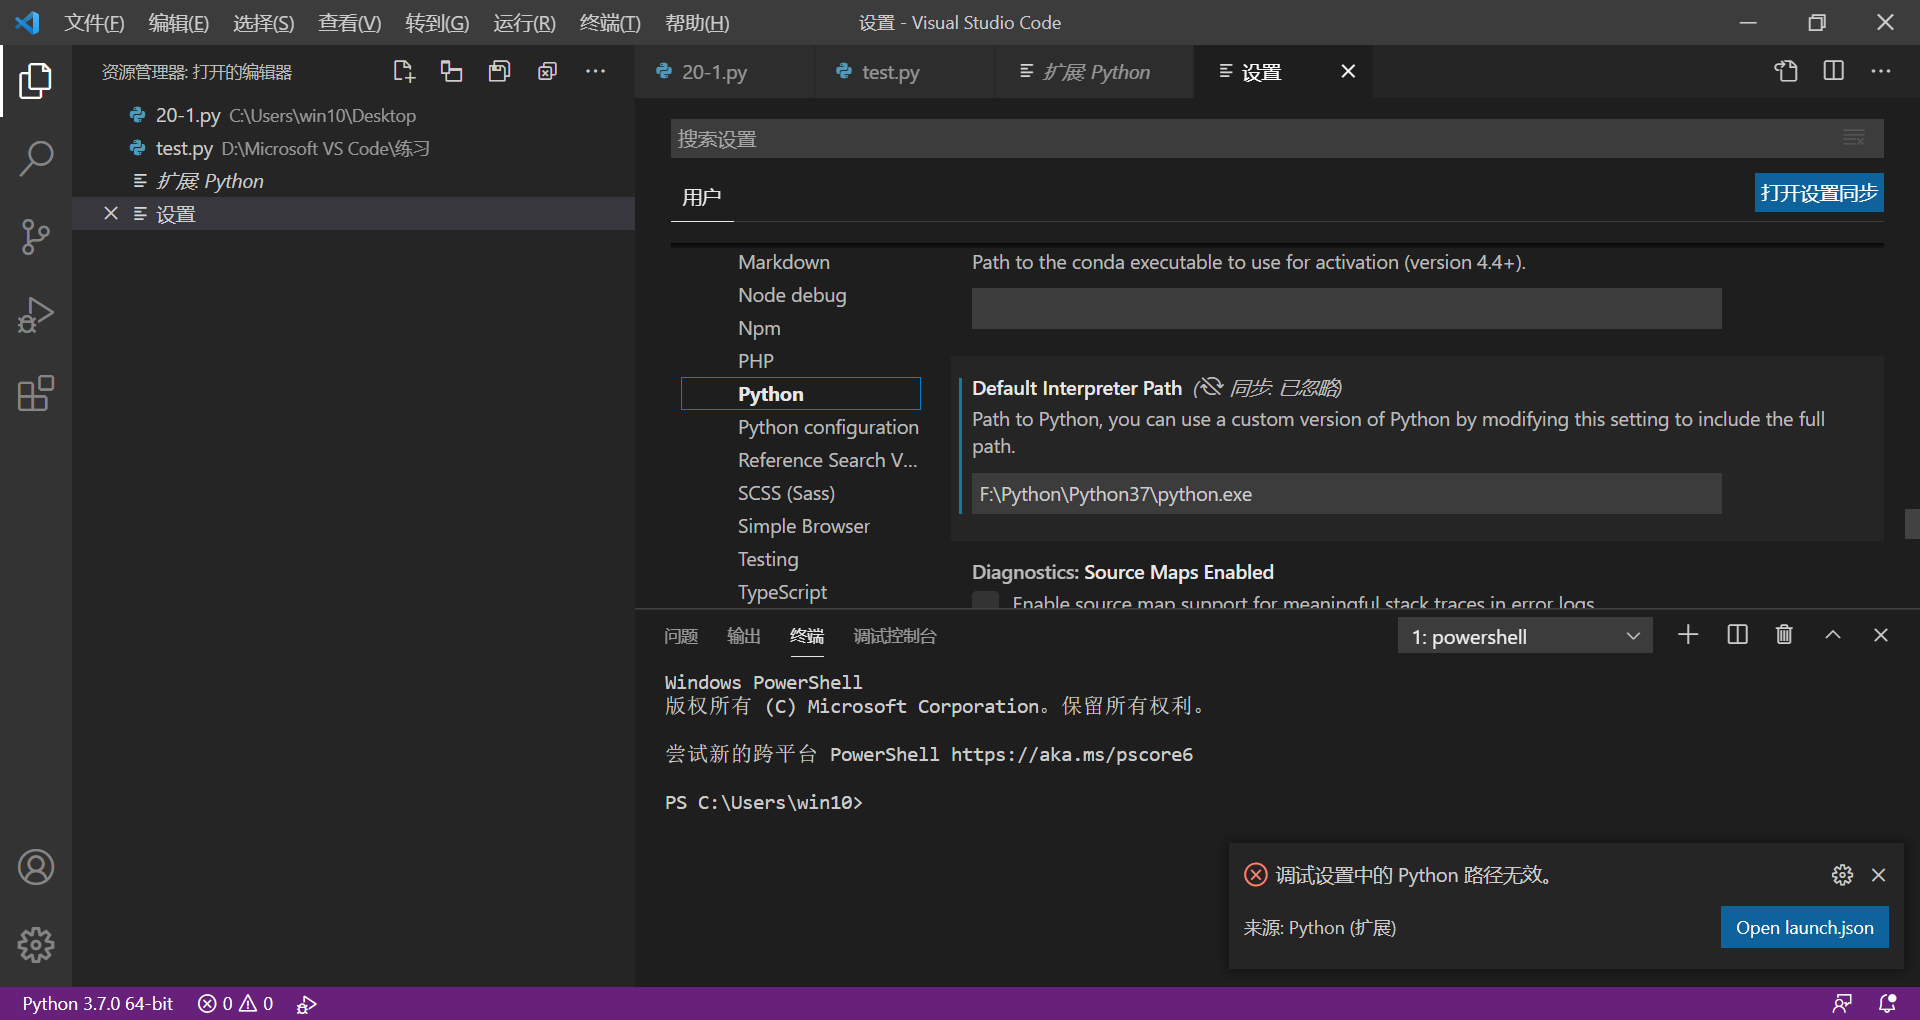Open more actions in Explorer header
The image size is (1920, 1020).
(595, 71)
